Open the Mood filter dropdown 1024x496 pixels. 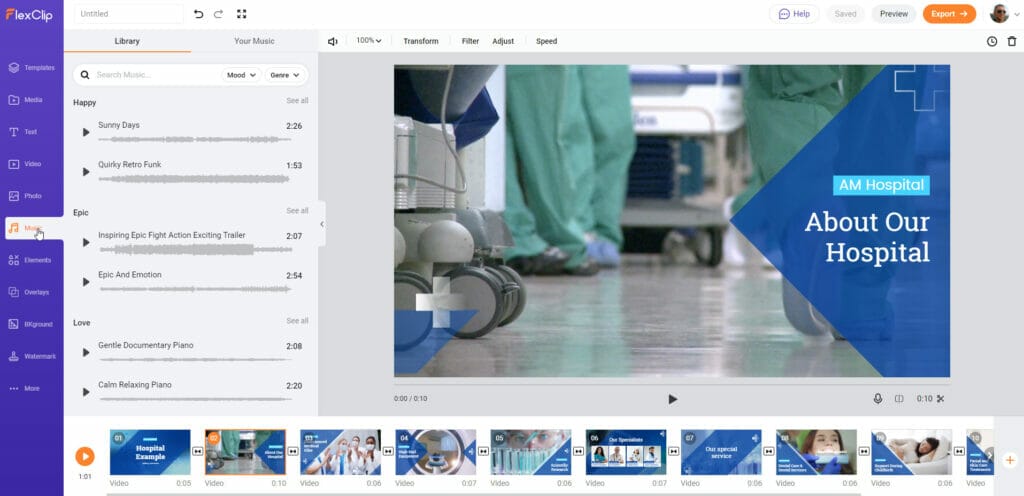tap(241, 75)
